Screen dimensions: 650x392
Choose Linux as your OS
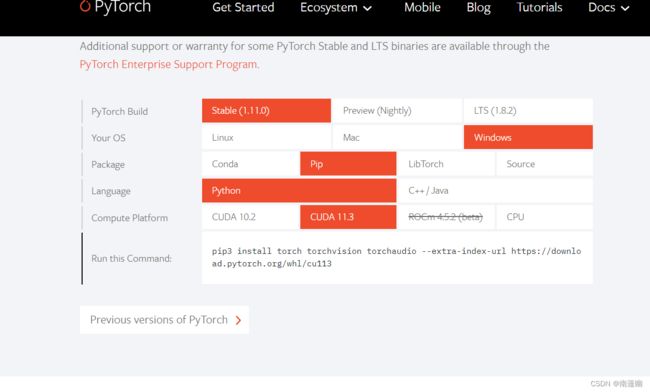[267, 137]
